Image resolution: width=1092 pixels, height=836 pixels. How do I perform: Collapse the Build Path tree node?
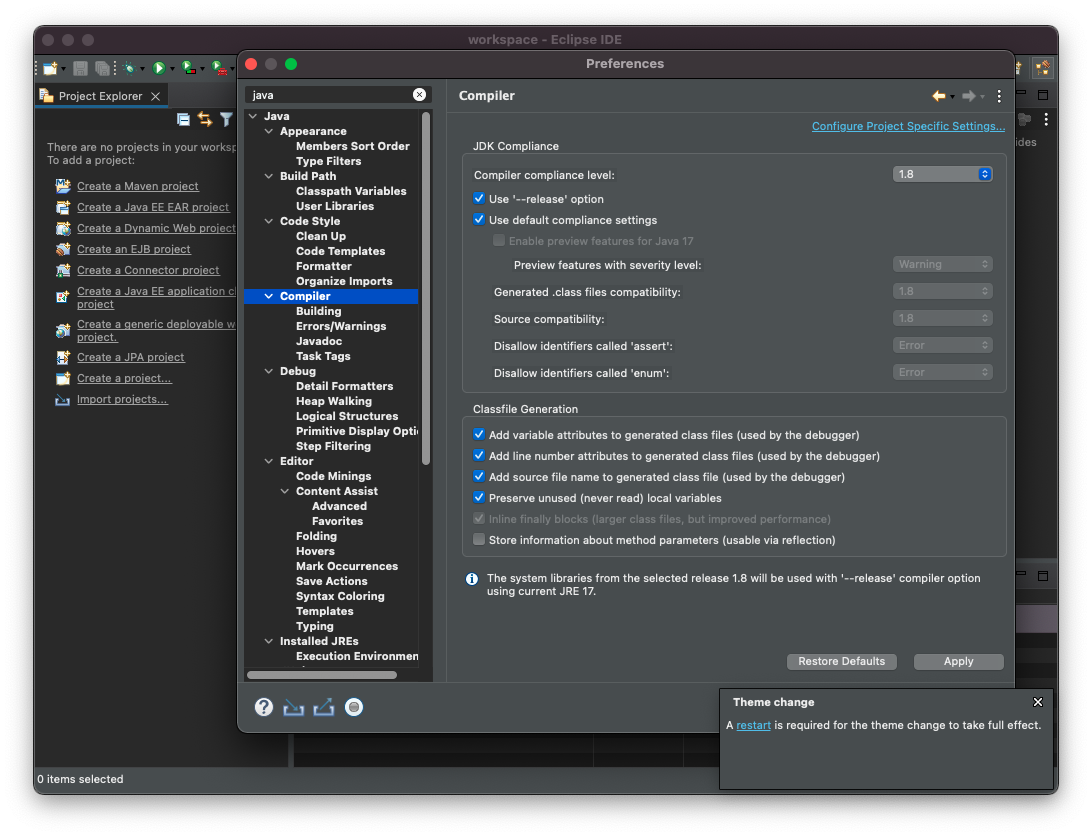269,176
